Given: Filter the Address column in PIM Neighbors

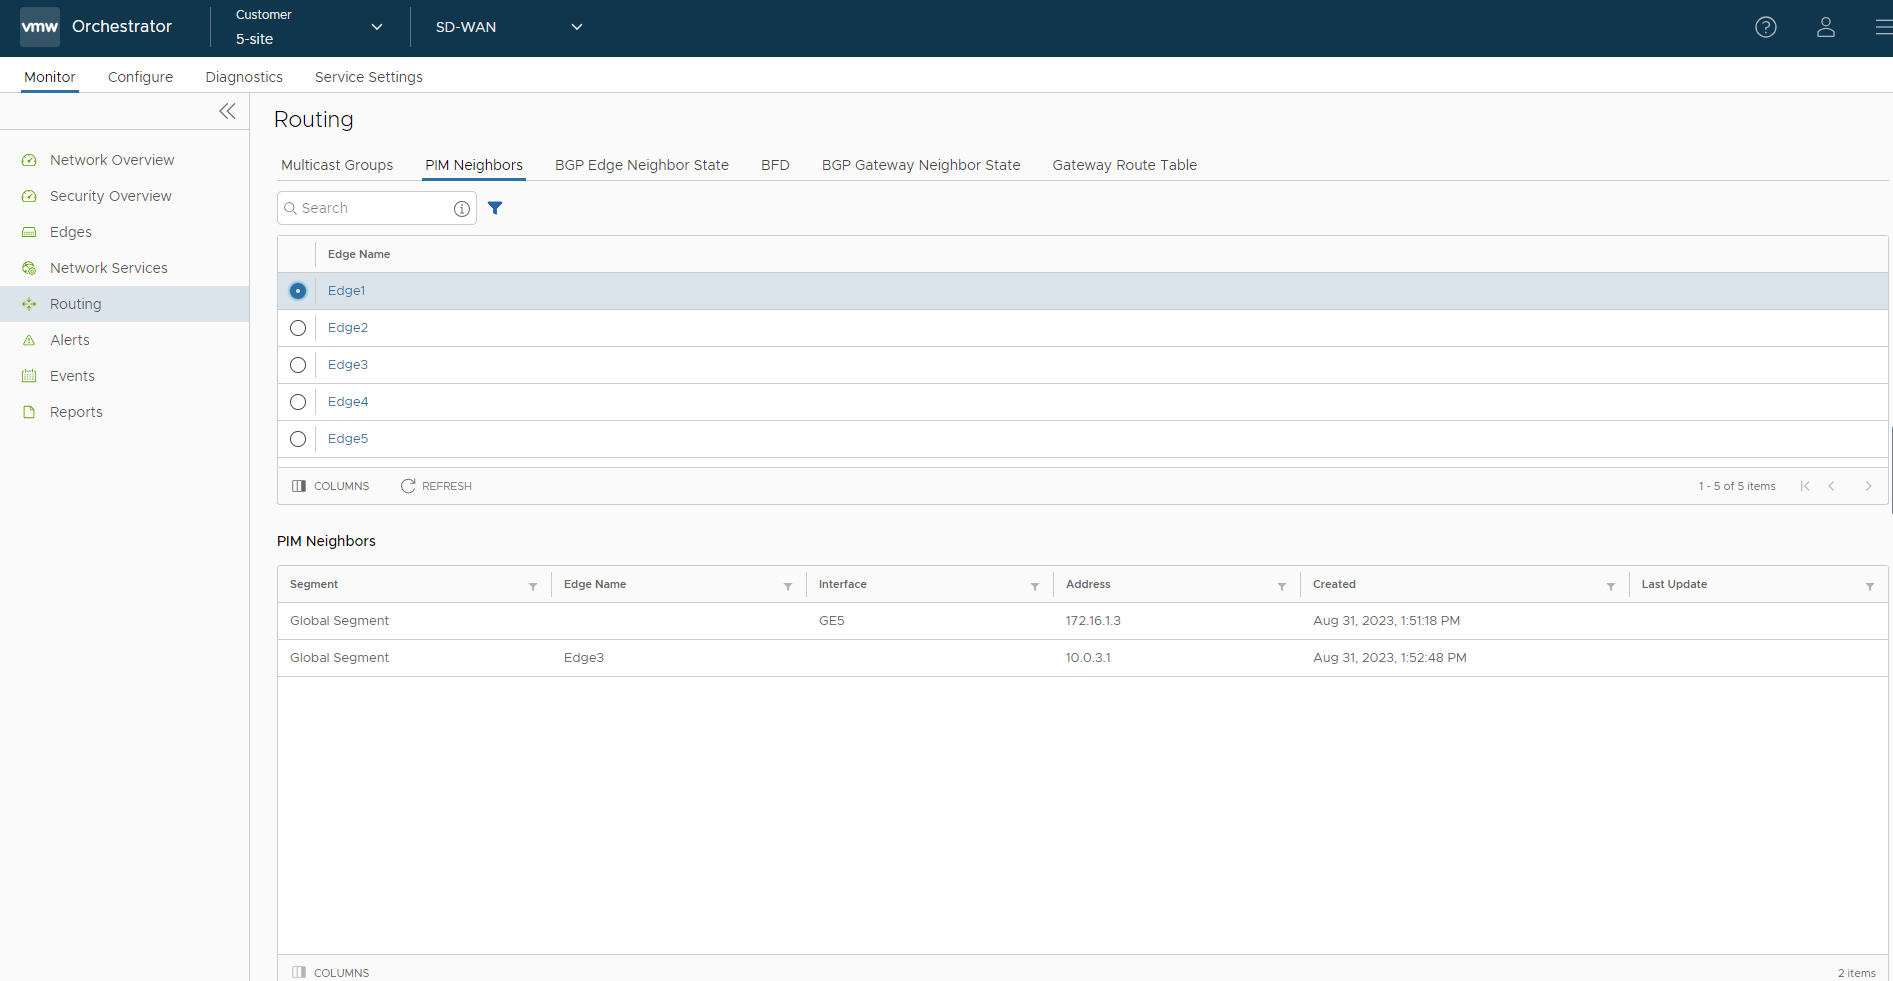Looking at the screenshot, I should click(x=1281, y=586).
